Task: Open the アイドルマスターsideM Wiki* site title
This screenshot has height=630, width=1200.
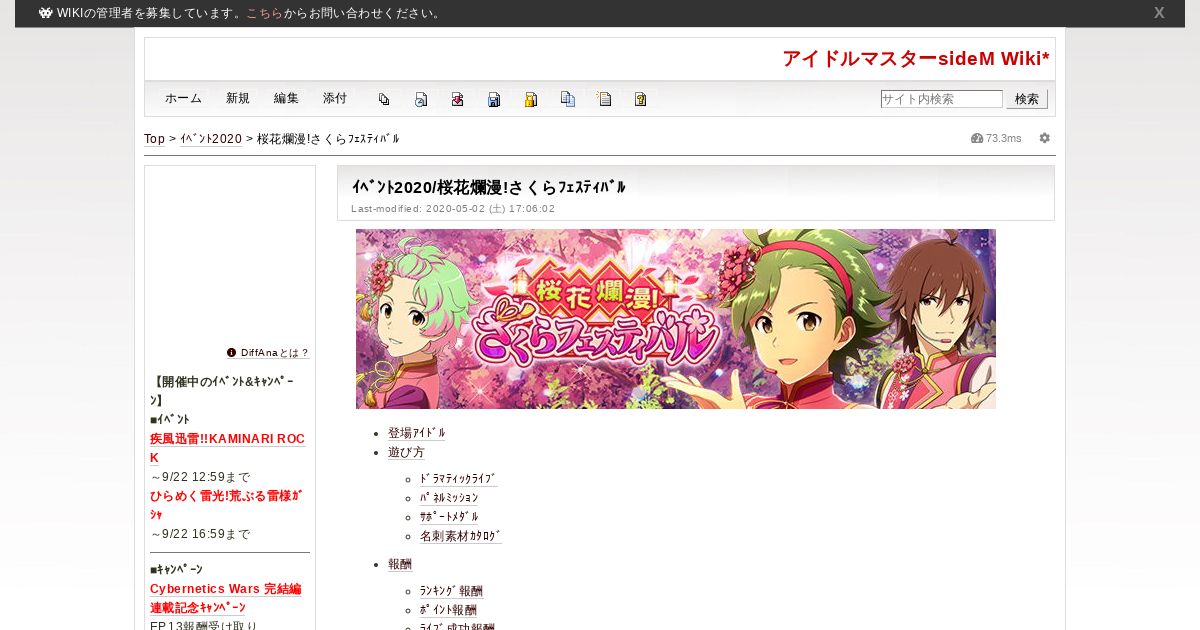Action: pyautogui.click(x=916, y=58)
